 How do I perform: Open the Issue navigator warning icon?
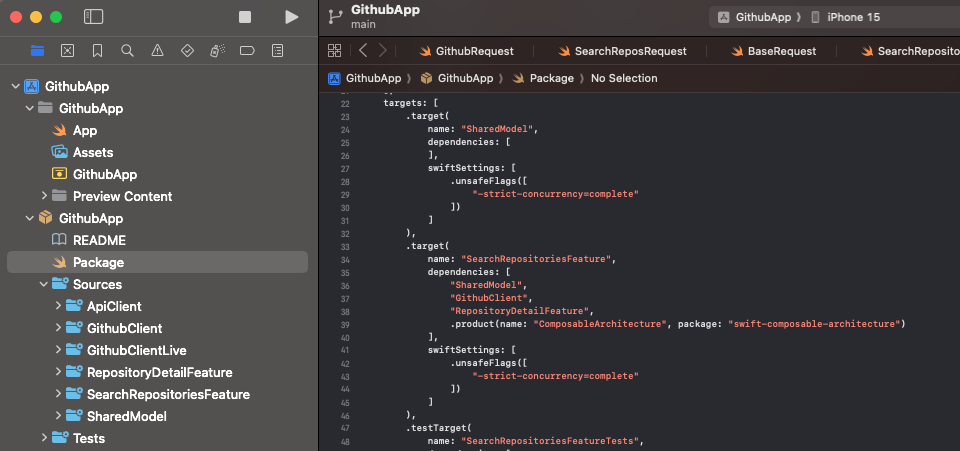157,51
